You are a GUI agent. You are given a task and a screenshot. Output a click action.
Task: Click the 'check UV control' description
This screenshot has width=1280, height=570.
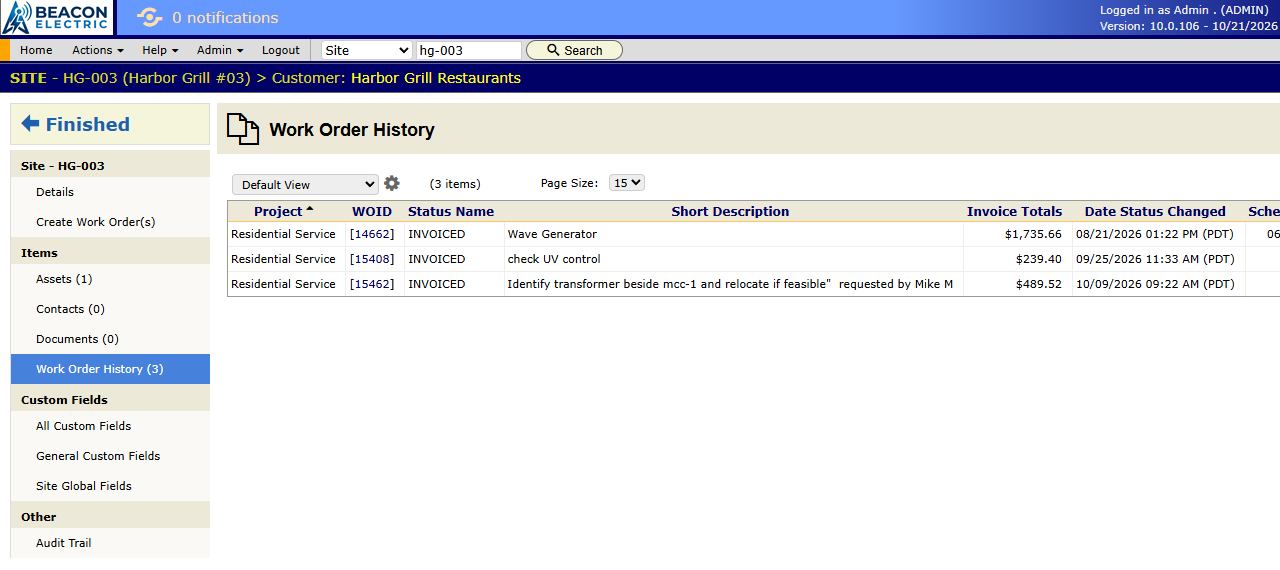[554, 259]
